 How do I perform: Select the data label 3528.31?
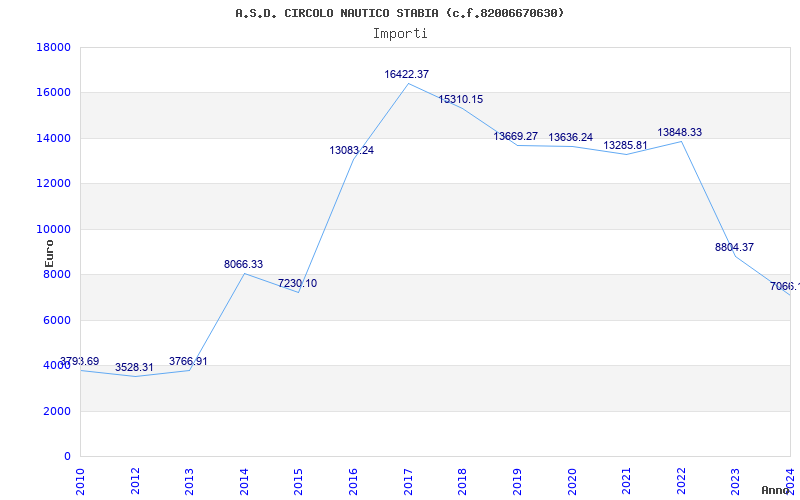[x=134, y=367]
